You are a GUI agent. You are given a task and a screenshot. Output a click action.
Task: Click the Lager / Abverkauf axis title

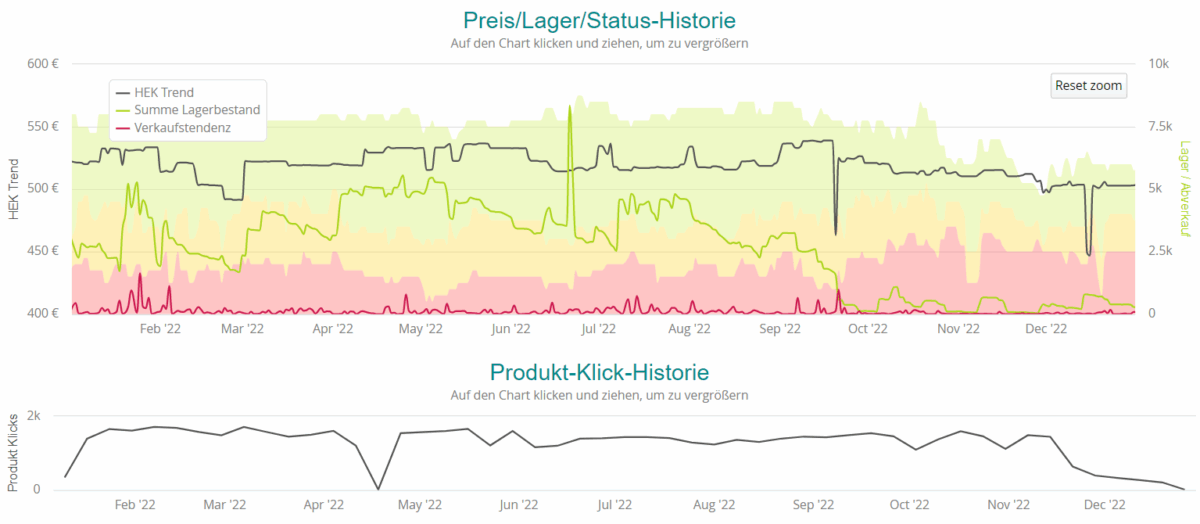(1185, 189)
